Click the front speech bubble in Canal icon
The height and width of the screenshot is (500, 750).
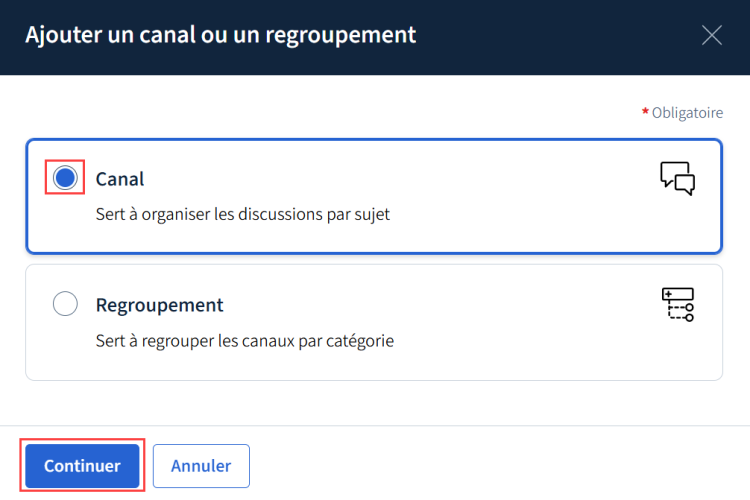point(686,185)
